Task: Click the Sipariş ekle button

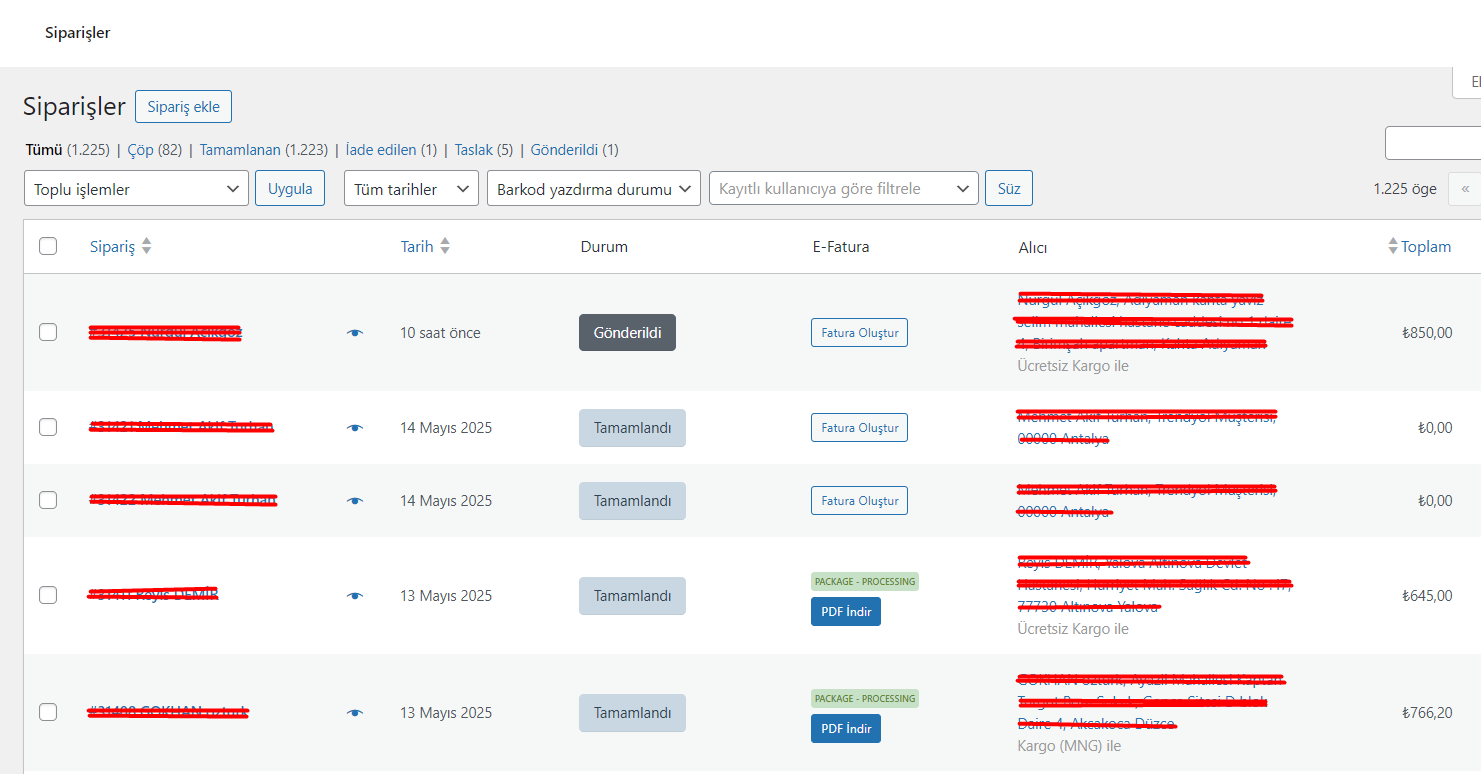Action: point(183,107)
